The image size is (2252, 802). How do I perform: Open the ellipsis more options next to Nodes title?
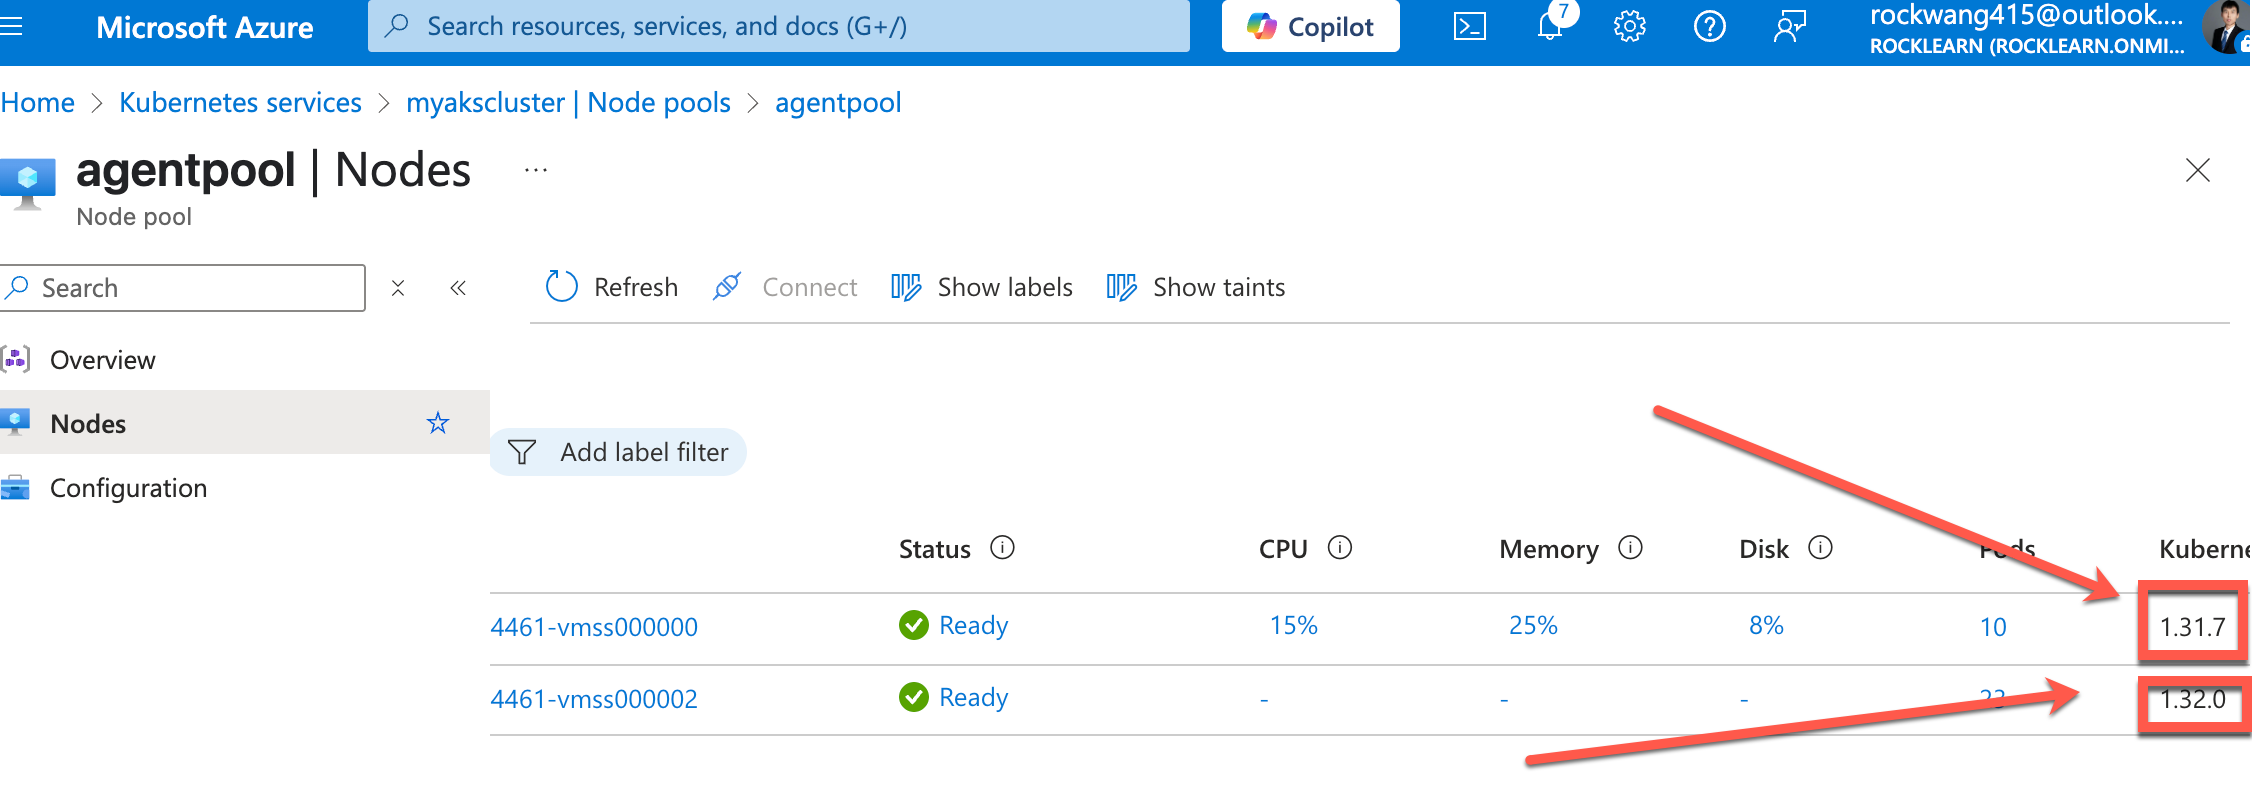536,170
